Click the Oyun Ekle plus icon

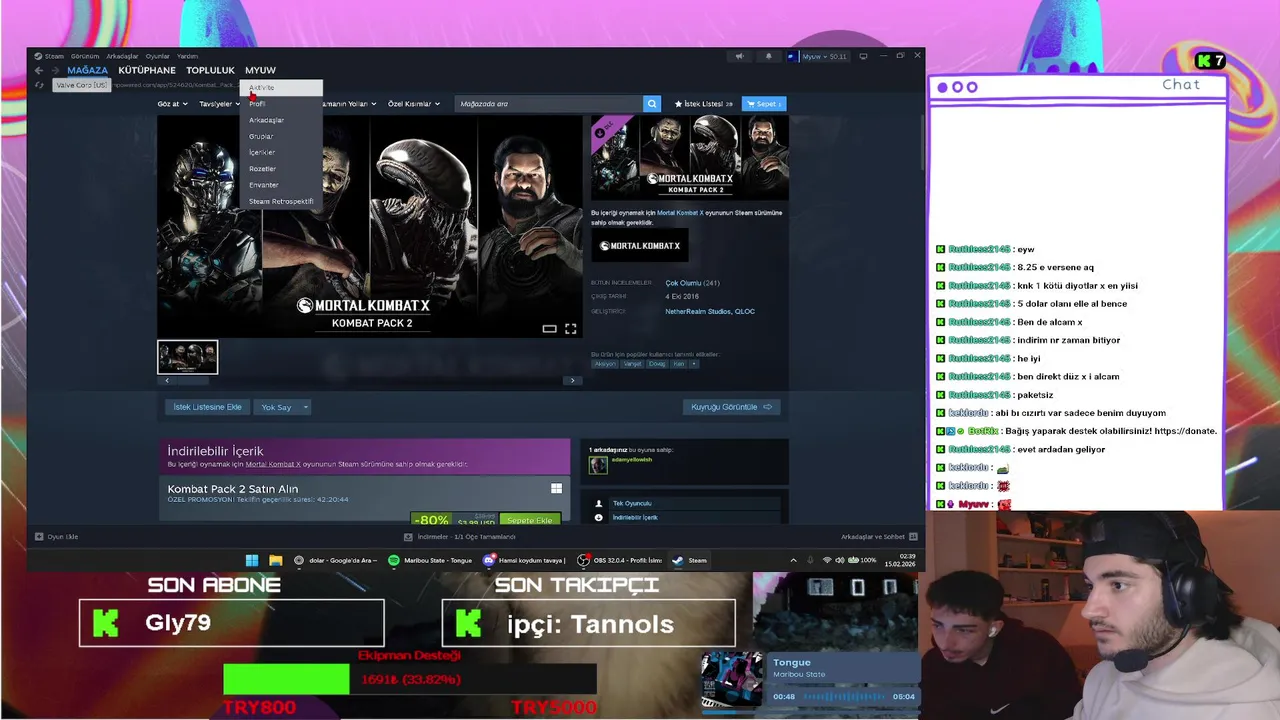coord(39,537)
